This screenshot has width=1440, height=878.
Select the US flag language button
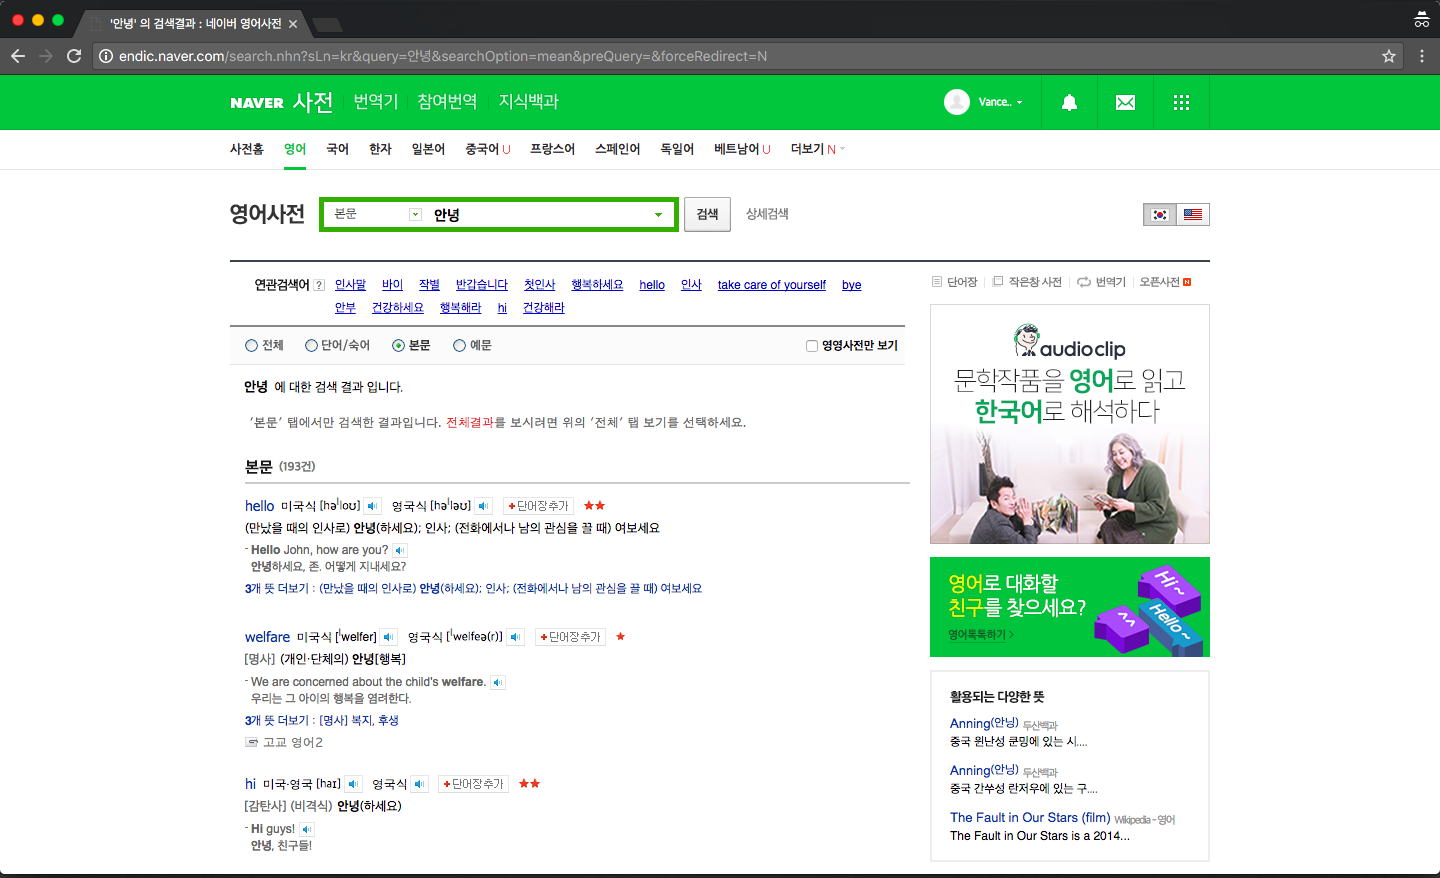tap(1193, 214)
